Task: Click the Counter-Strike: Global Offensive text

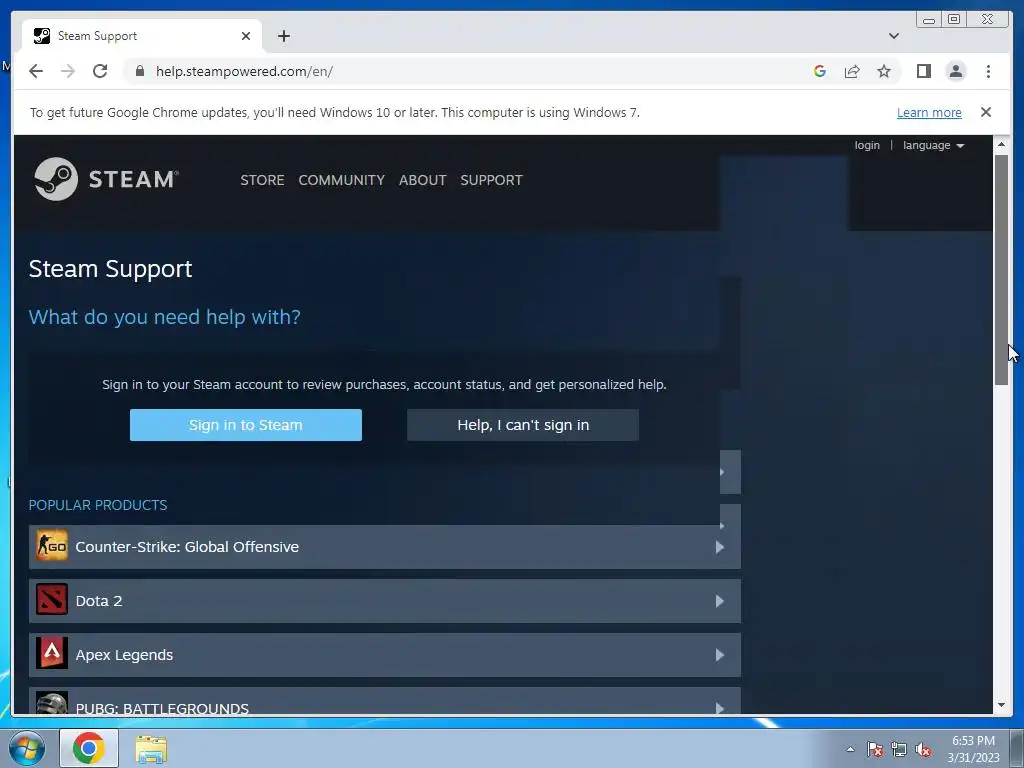Action: point(187,547)
